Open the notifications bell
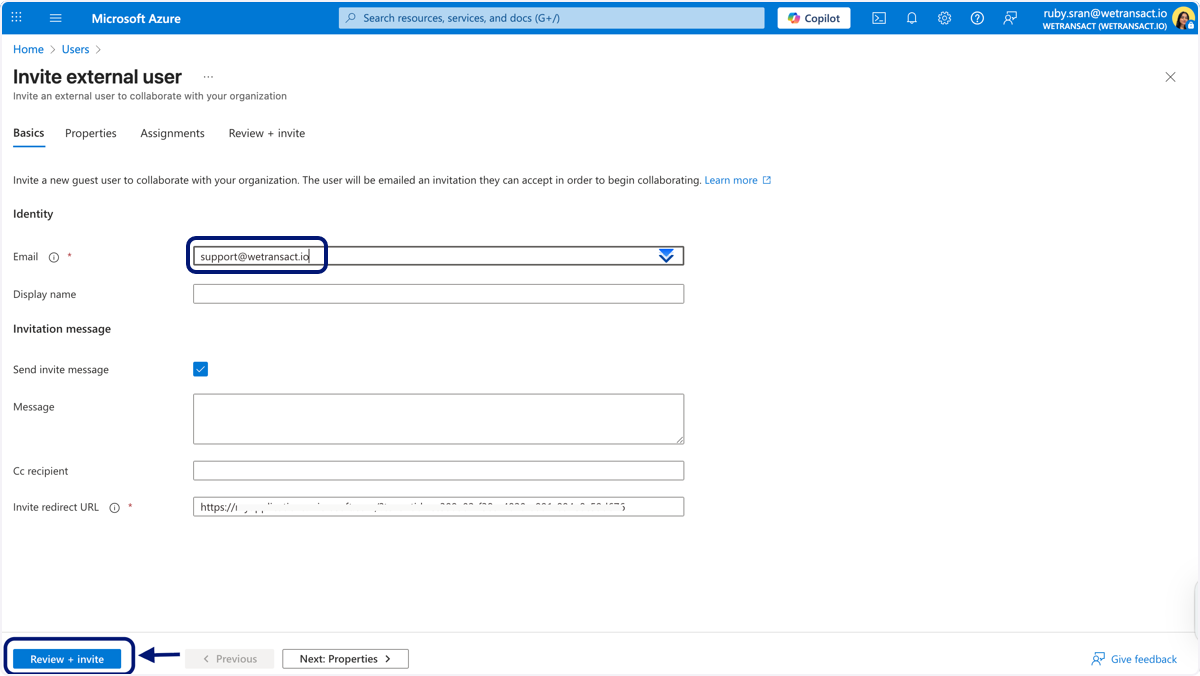The image size is (1200, 676). (912, 18)
